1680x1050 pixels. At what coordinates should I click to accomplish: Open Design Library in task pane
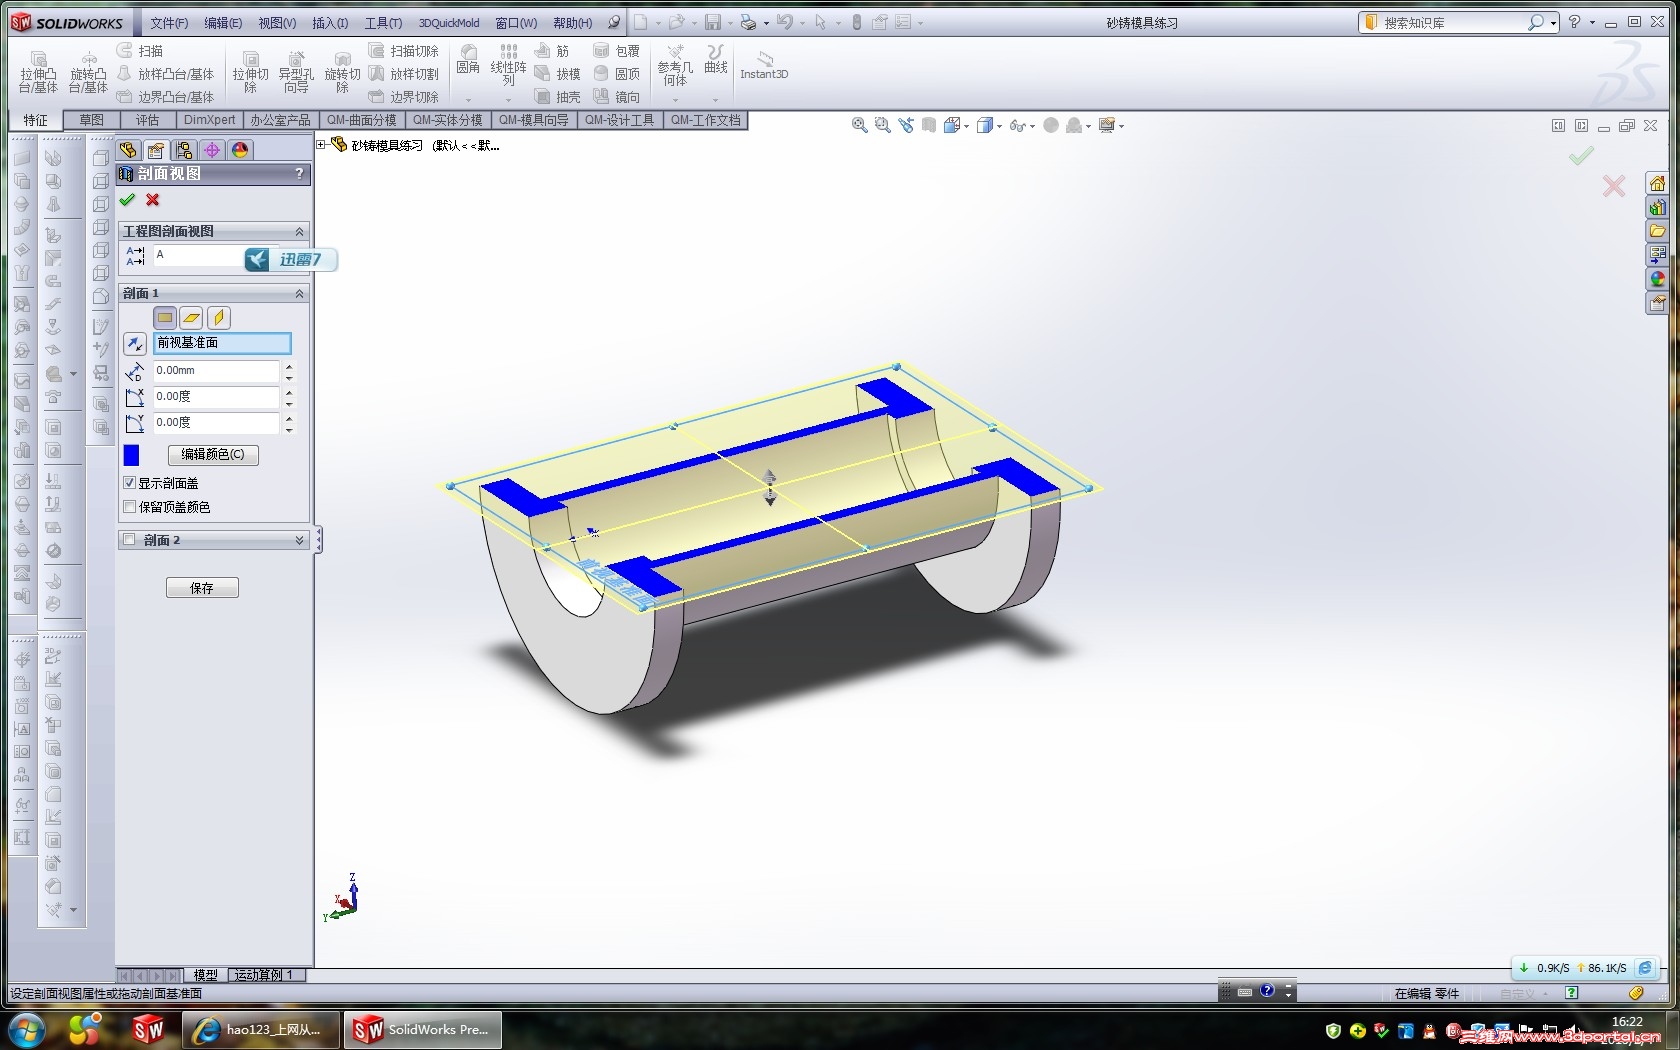coord(1658,208)
